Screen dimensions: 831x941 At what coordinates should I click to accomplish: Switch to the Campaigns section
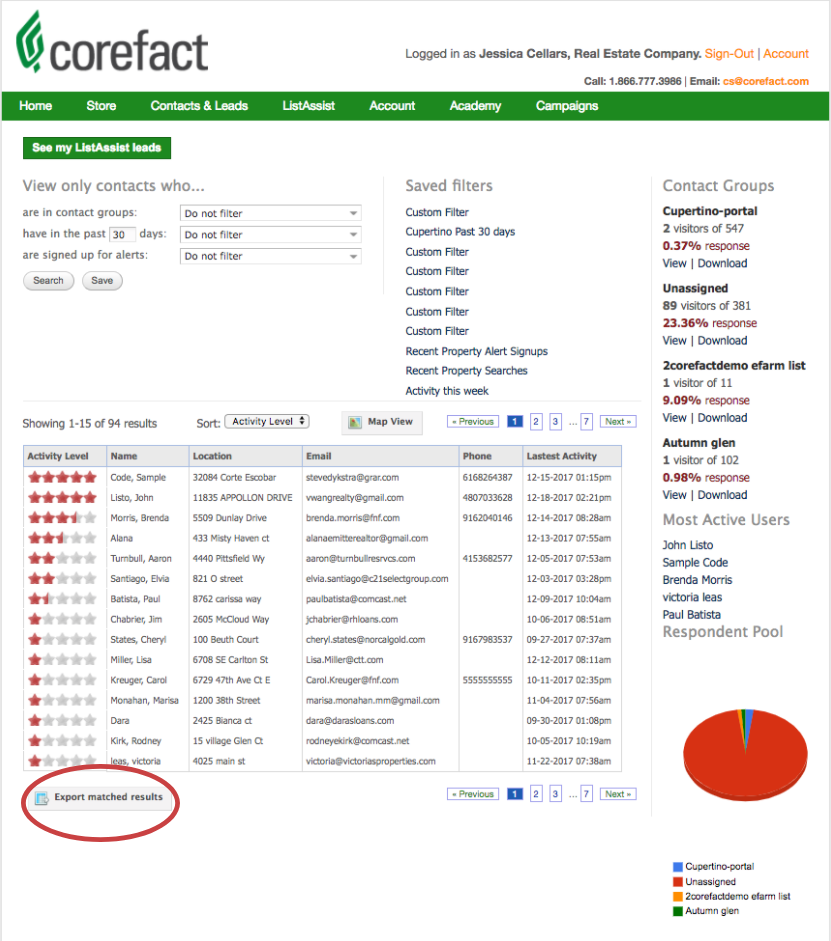pos(566,105)
